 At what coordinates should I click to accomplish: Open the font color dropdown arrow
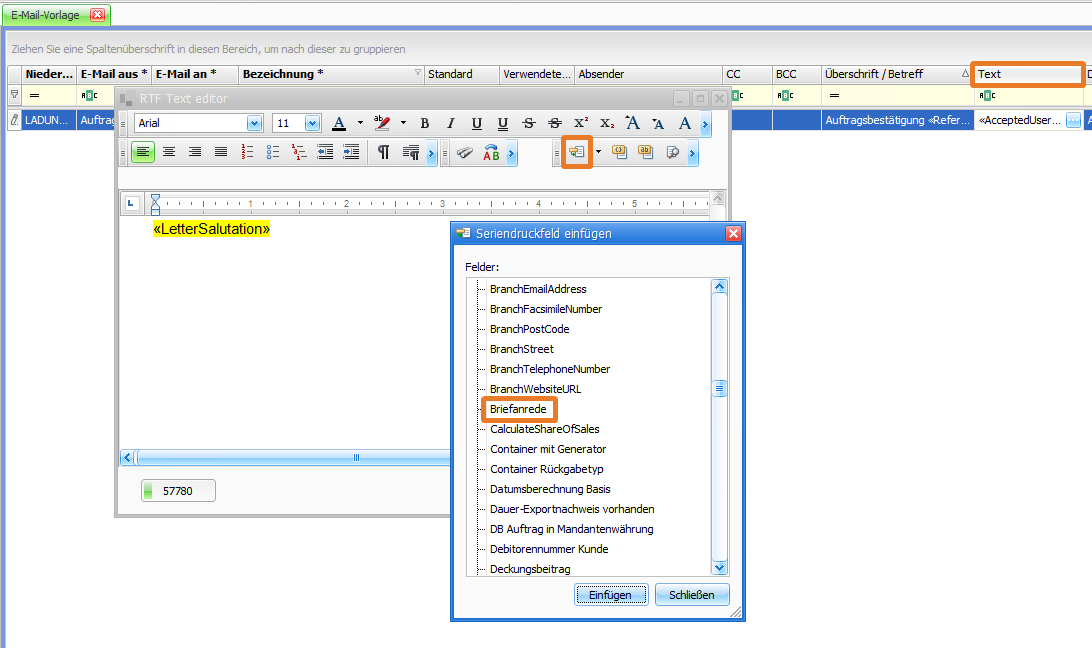tap(360, 123)
